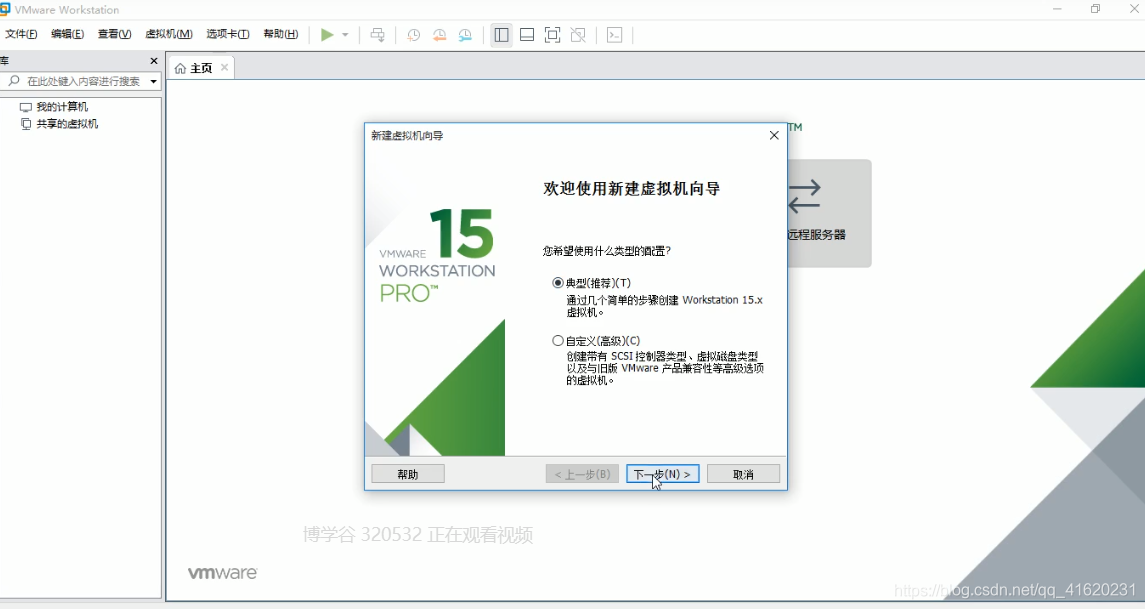The image size is (1145, 609).
Task: Open the 选项卡(T) menu
Action: (227, 34)
